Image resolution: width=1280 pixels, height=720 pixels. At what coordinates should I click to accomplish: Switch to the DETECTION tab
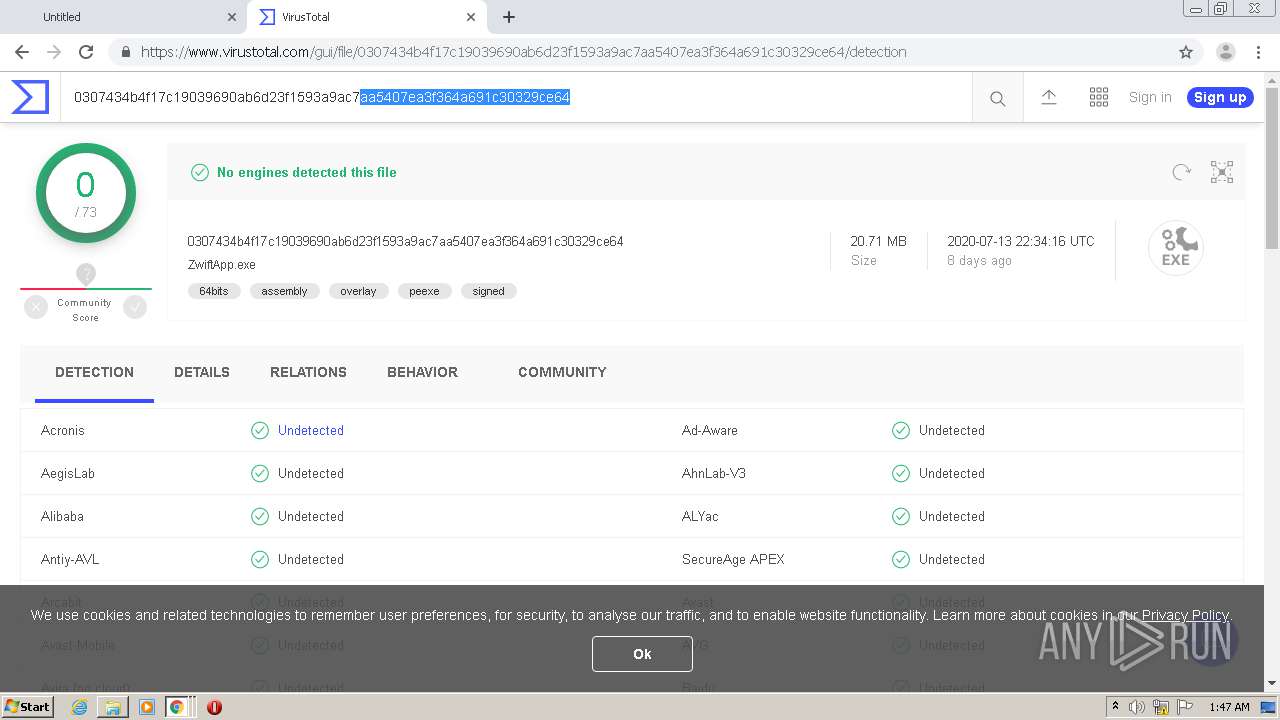tap(94, 372)
